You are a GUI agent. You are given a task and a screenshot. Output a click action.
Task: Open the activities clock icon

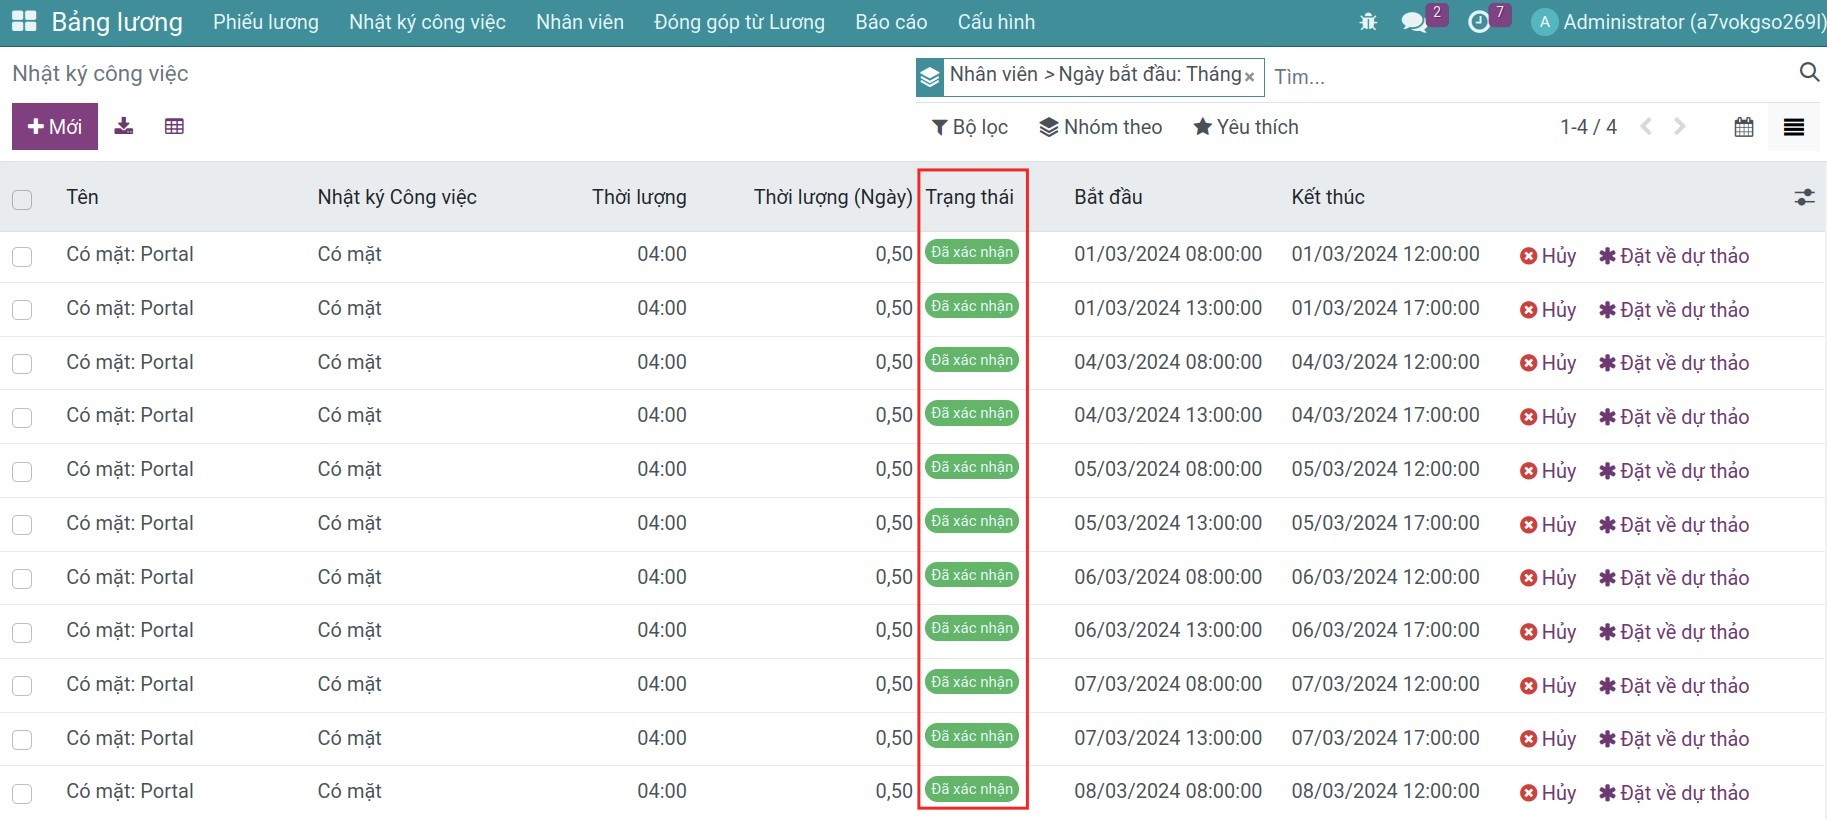coord(1479,21)
